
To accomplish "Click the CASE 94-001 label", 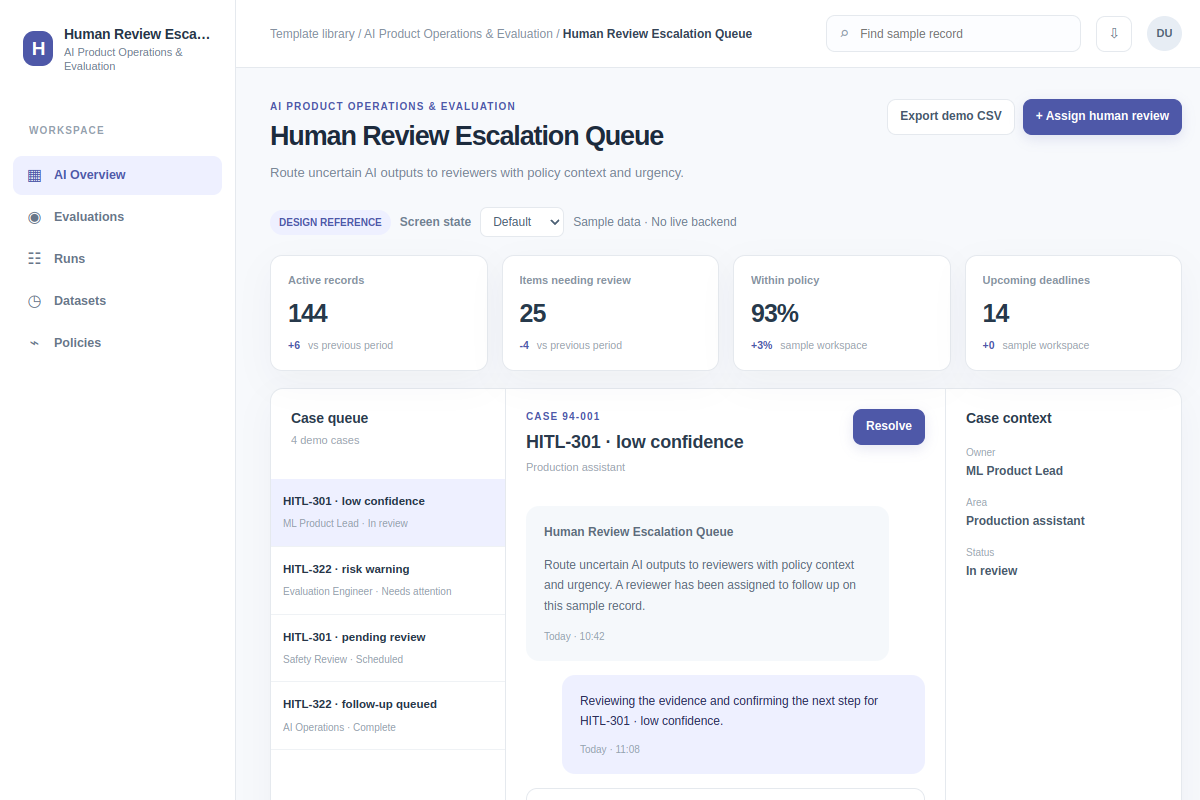I will tap(563, 416).
